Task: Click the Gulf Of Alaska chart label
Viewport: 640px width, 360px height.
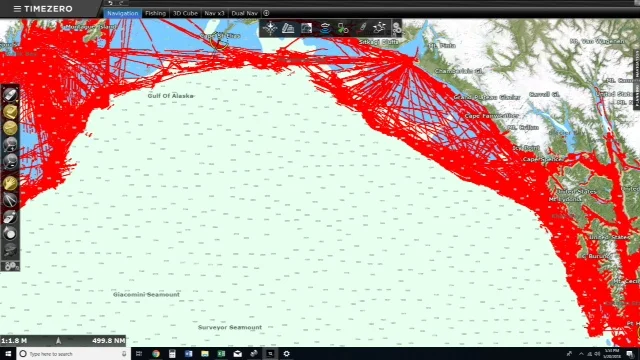Action: (171, 96)
